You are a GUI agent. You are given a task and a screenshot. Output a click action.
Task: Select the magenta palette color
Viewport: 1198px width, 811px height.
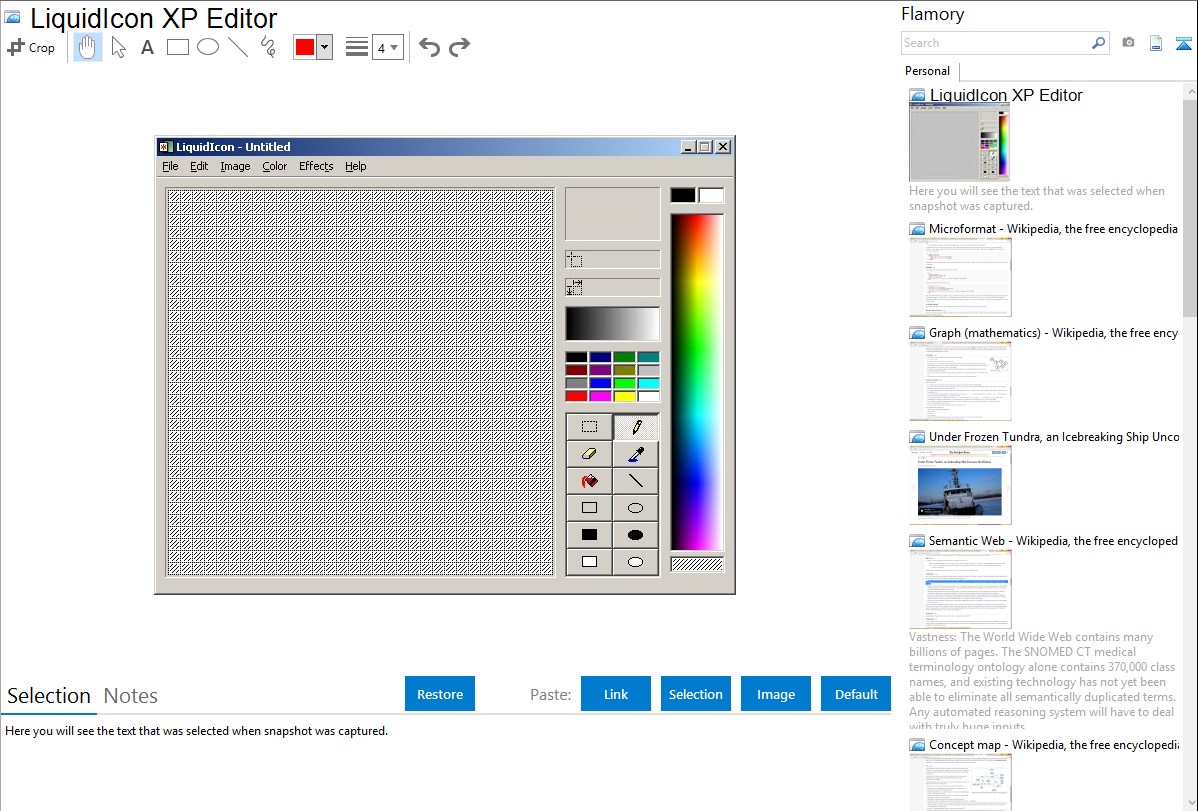(601, 396)
